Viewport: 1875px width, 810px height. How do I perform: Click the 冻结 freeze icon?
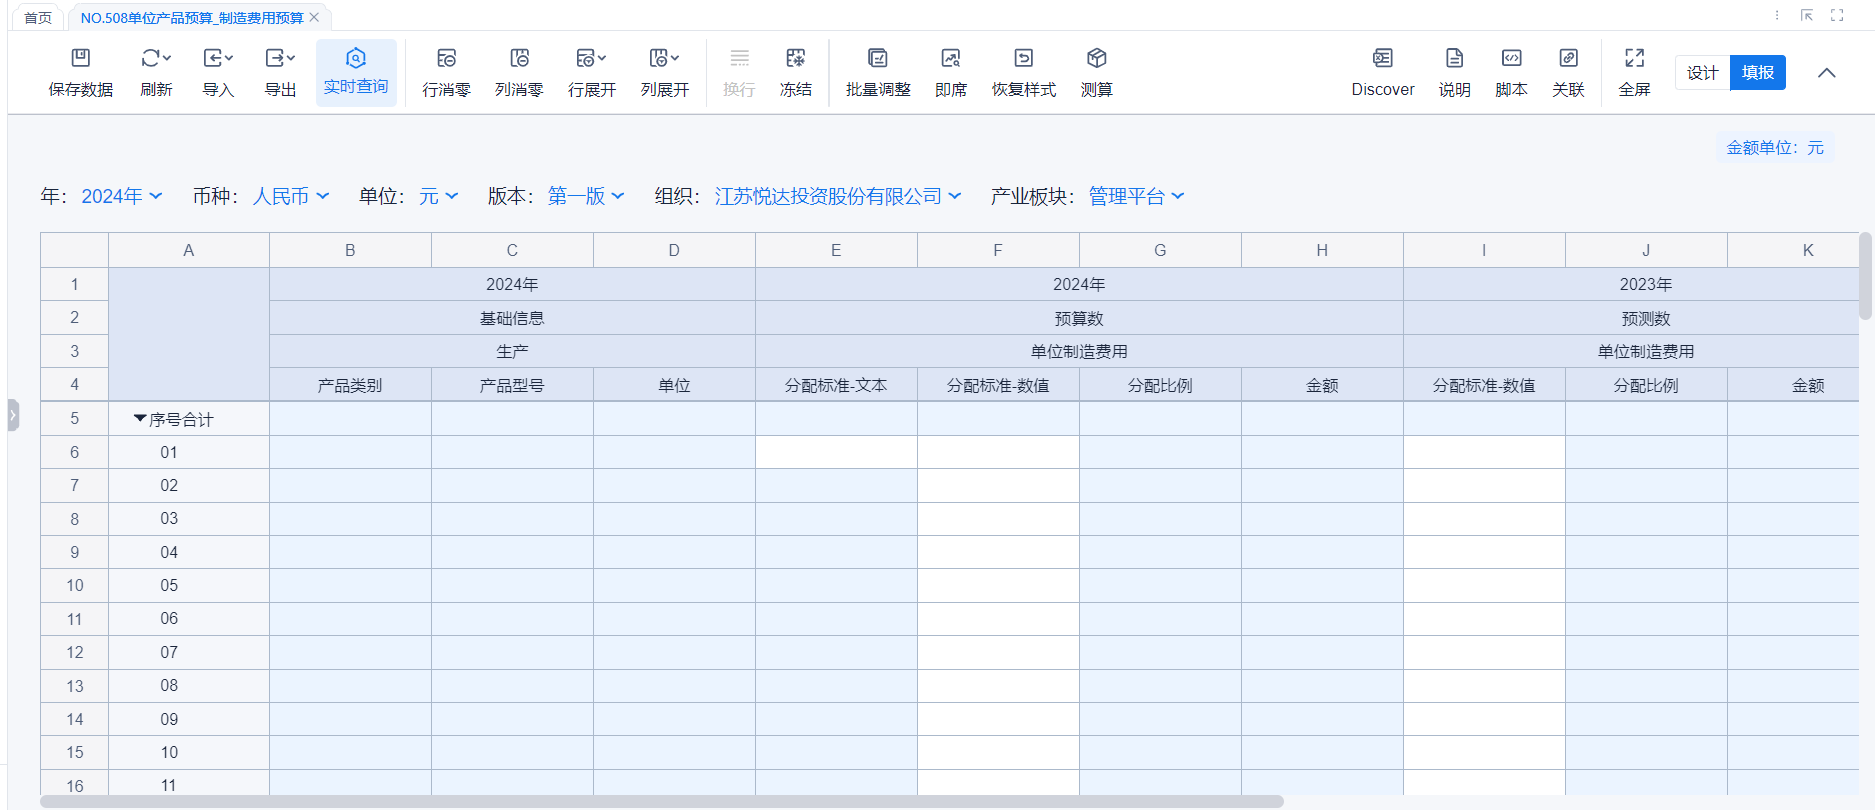(795, 59)
